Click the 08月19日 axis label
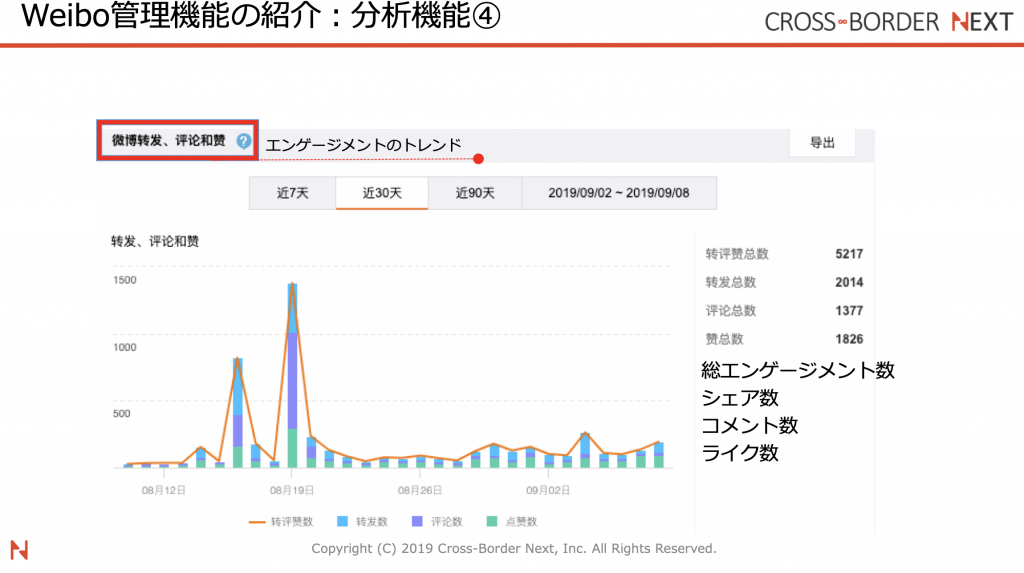1024x573 pixels. (292, 490)
